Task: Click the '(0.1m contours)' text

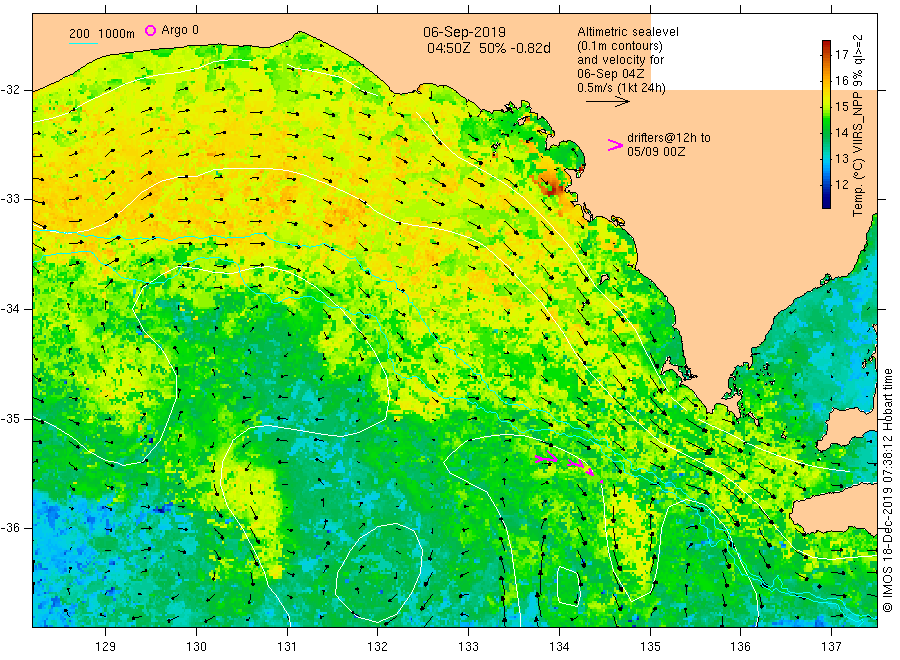Action: pyautogui.click(x=619, y=46)
